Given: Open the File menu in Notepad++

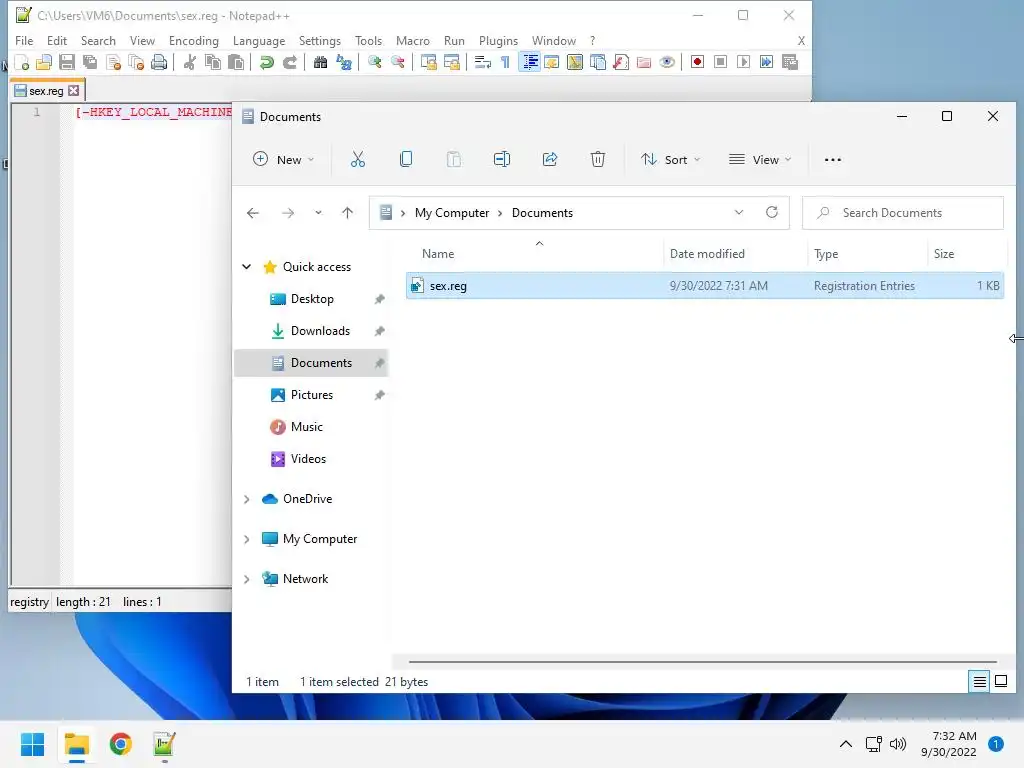Looking at the screenshot, I should point(24,40).
